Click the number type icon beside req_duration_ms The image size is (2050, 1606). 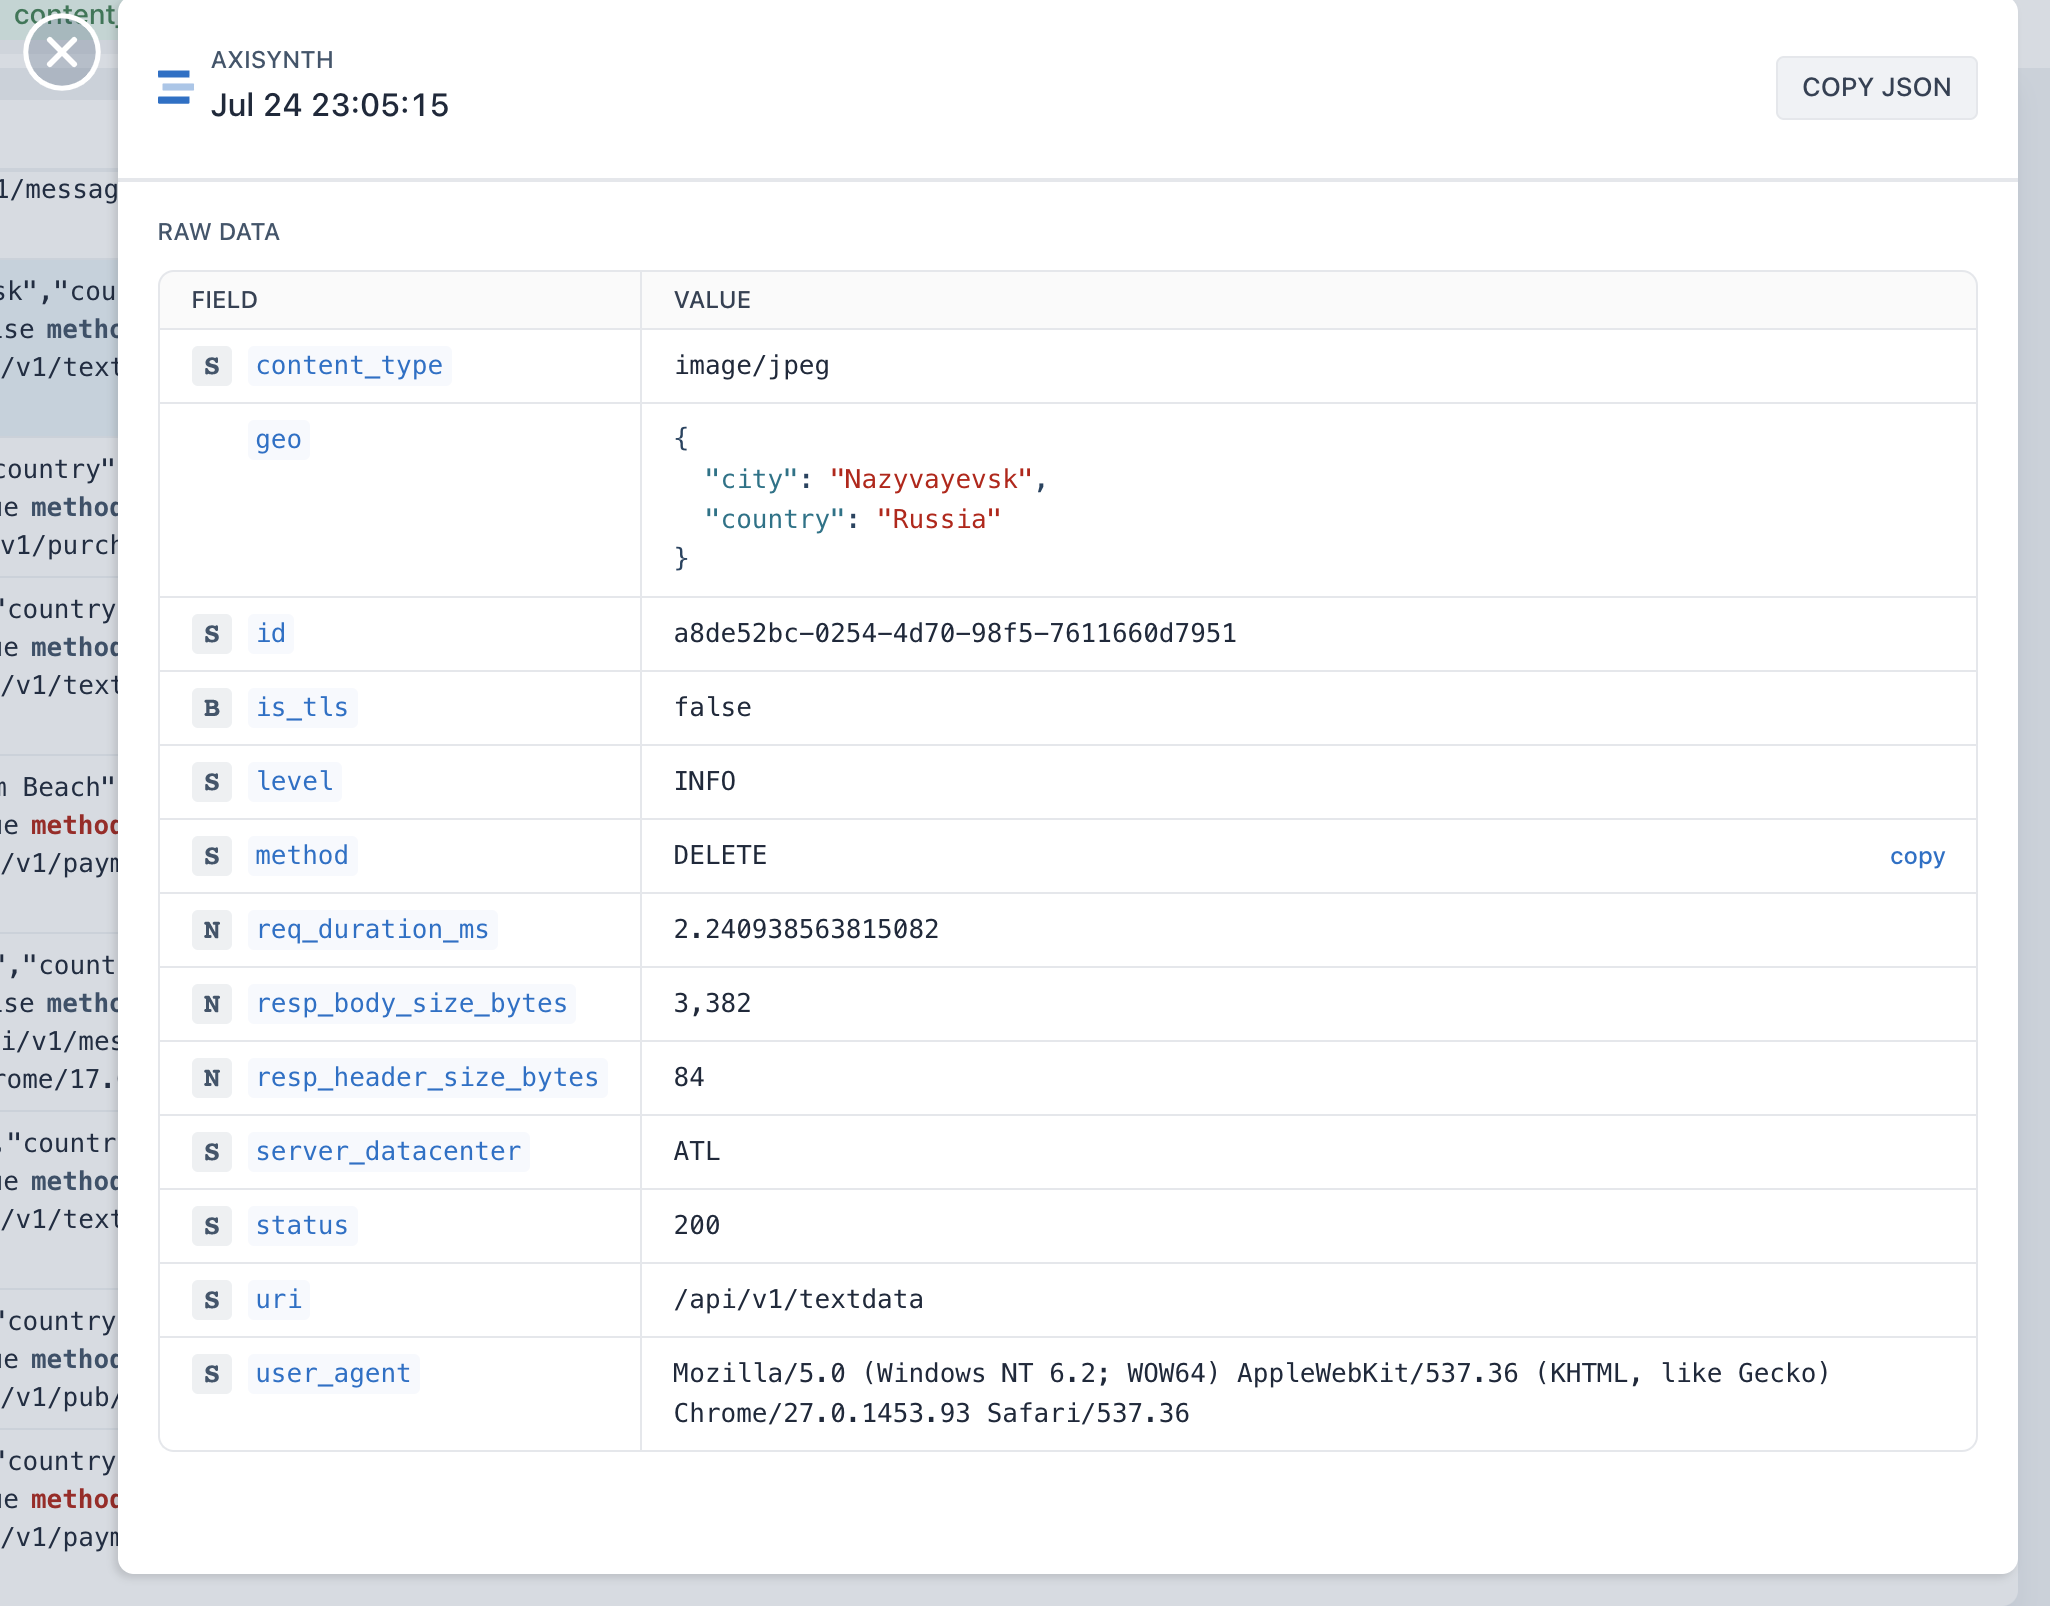(212, 930)
